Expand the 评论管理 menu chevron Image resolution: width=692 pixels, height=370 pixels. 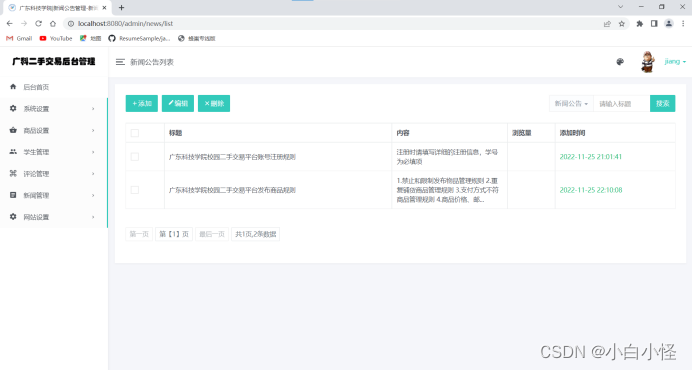click(93, 174)
